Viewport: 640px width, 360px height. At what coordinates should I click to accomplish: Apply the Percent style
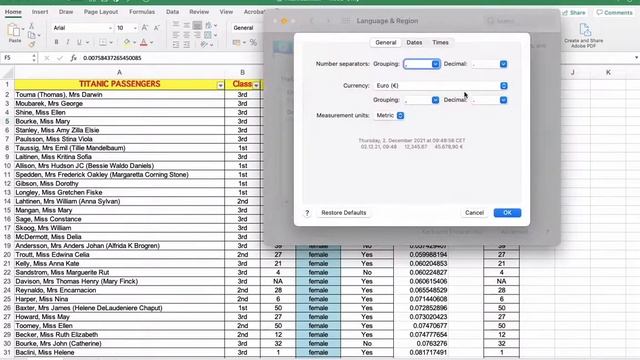[x=253, y=42]
